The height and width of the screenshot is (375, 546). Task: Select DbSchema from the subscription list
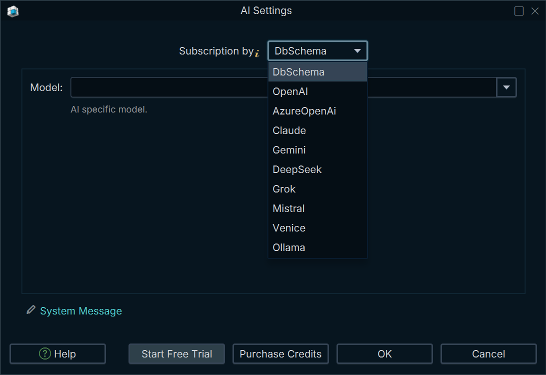click(317, 72)
